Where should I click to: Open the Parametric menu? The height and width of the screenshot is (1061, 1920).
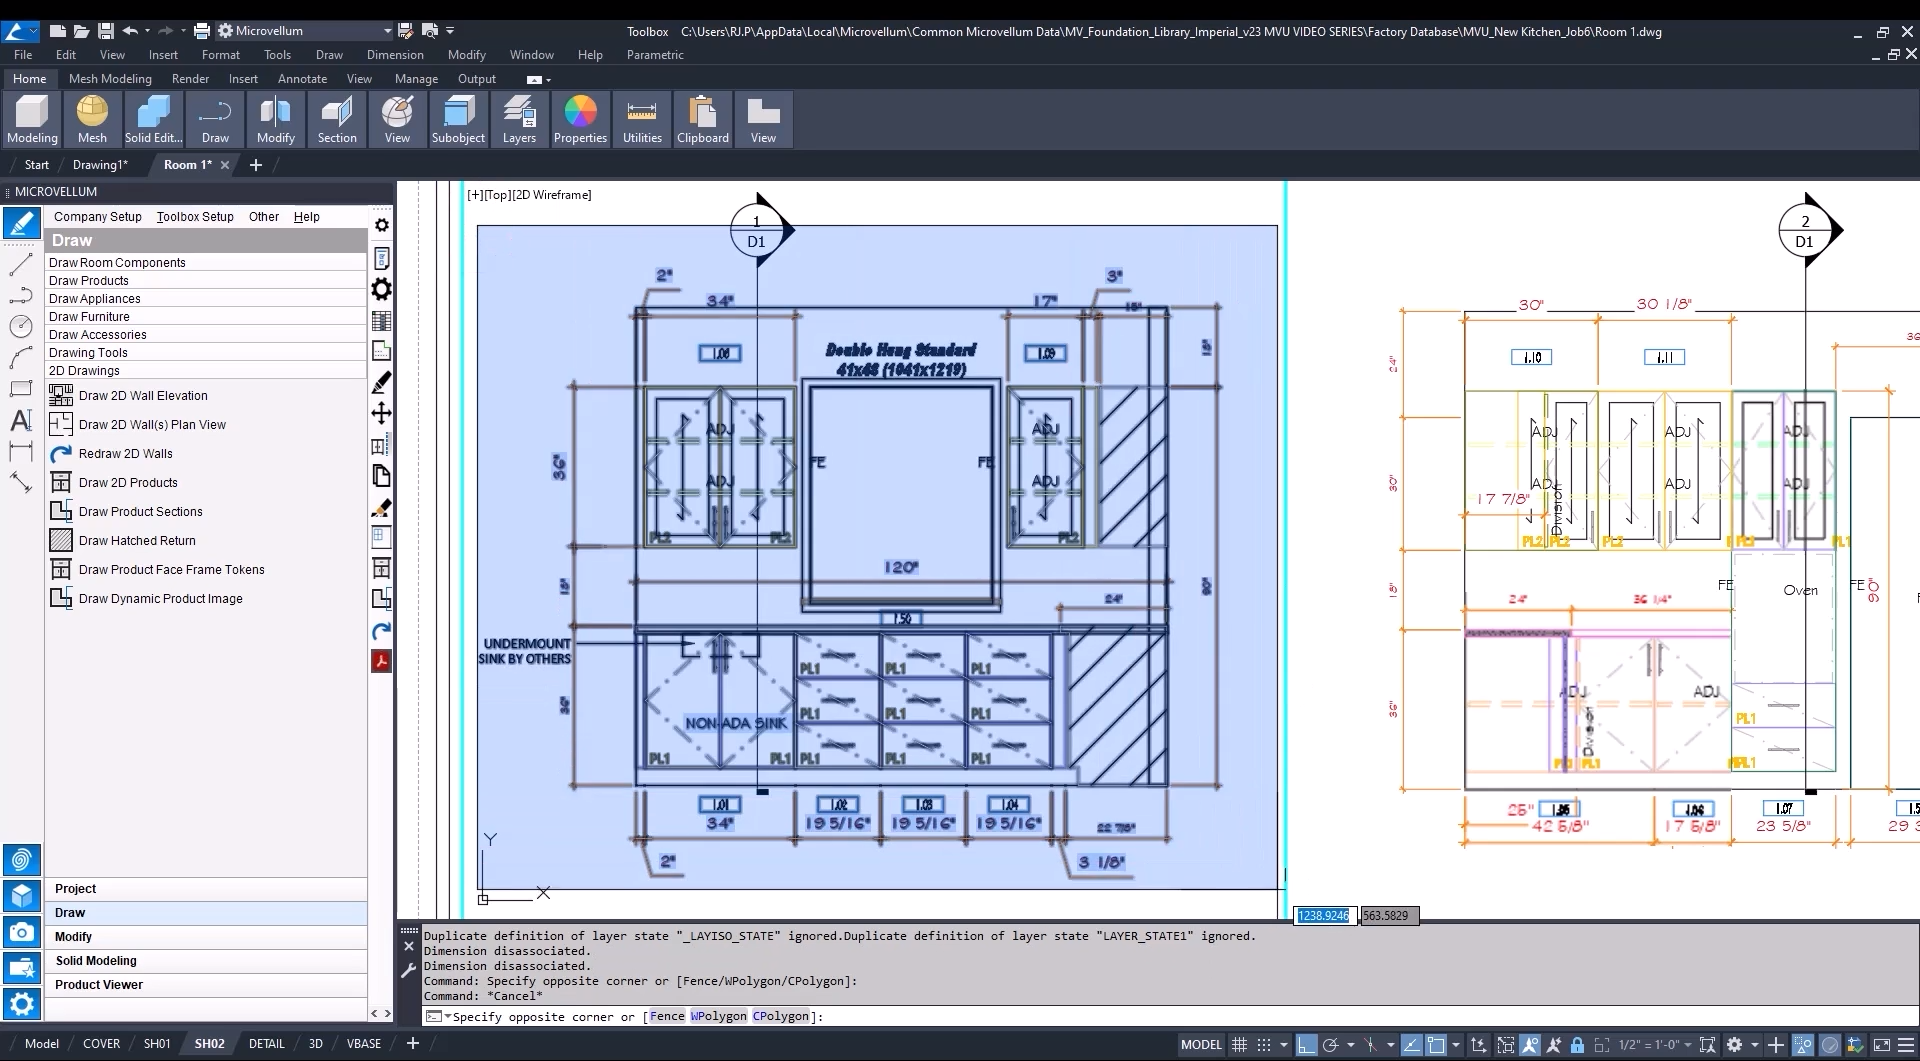pos(655,55)
